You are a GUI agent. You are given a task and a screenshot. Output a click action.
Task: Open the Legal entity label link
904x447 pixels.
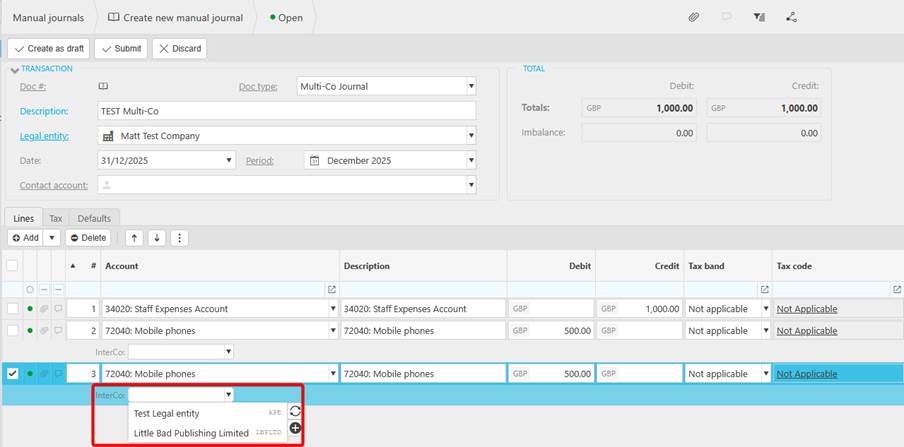click(44, 136)
